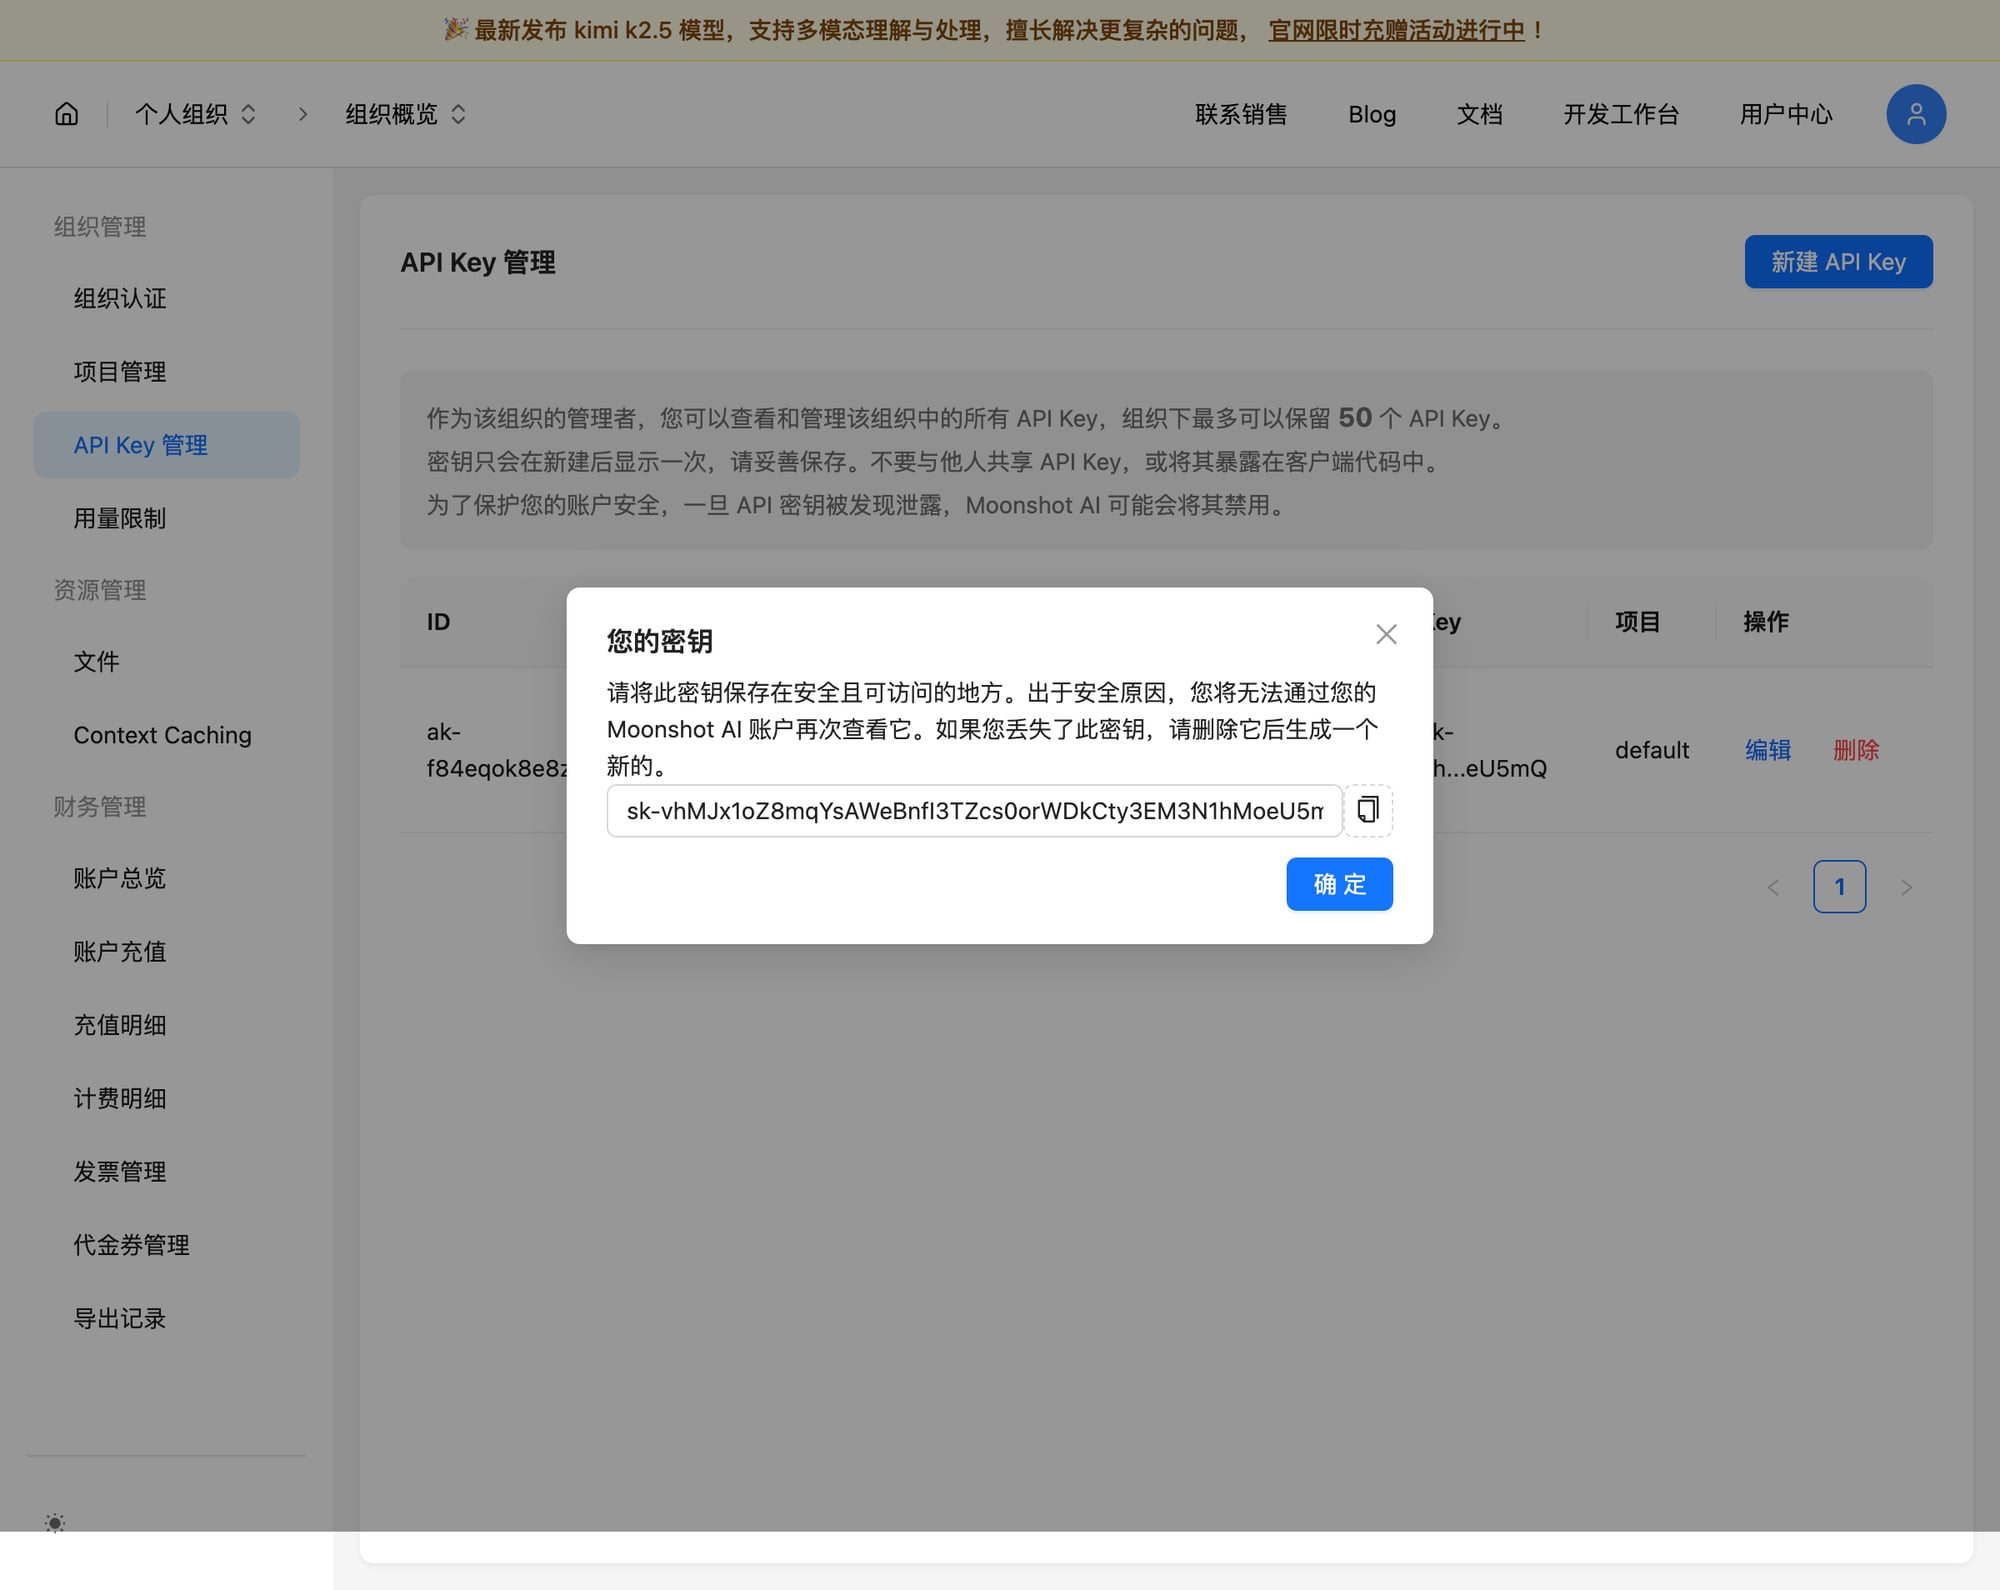Select API Key 管理 in the sidebar
The width and height of the screenshot is (2000, 1590).
pos(141,445)
